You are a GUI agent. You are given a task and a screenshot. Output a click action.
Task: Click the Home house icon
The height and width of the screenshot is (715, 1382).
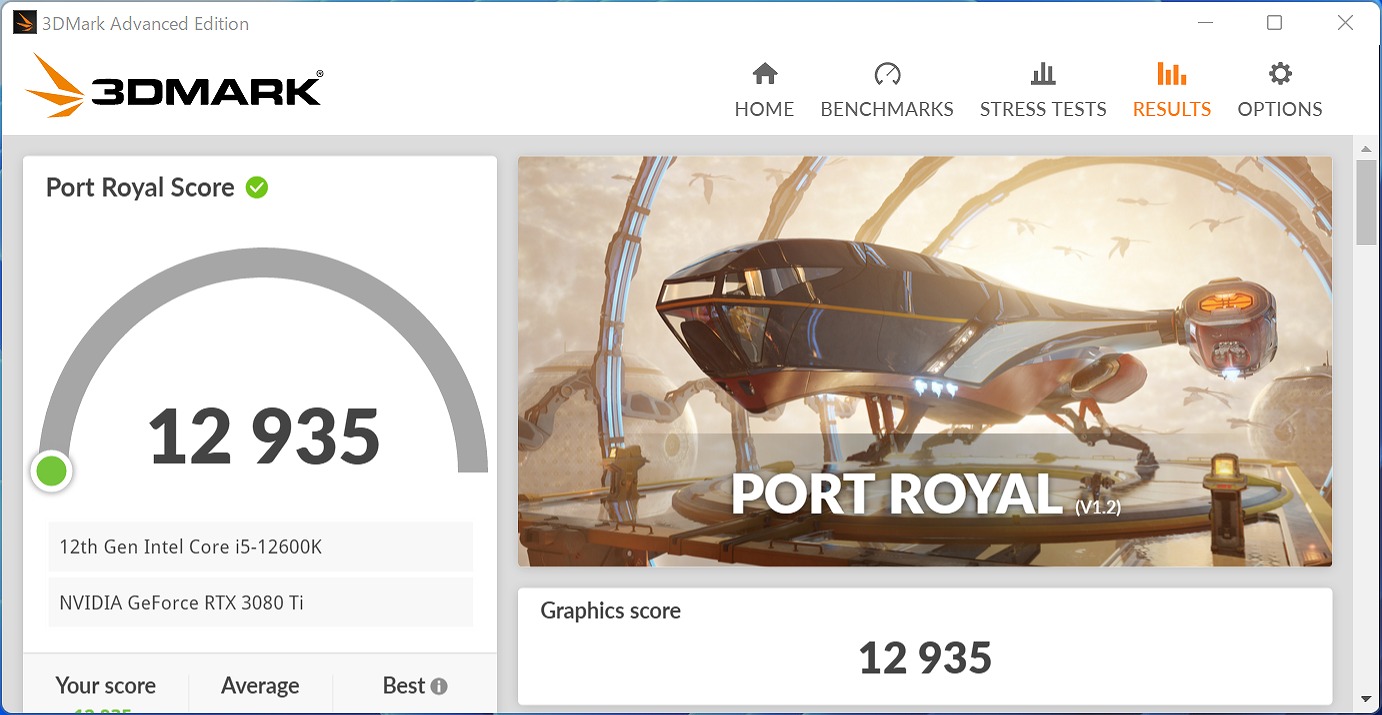(x=765, y=74)
